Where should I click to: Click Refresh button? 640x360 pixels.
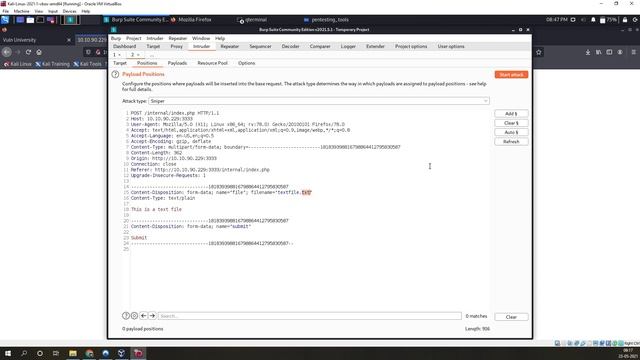coord(511,142)
